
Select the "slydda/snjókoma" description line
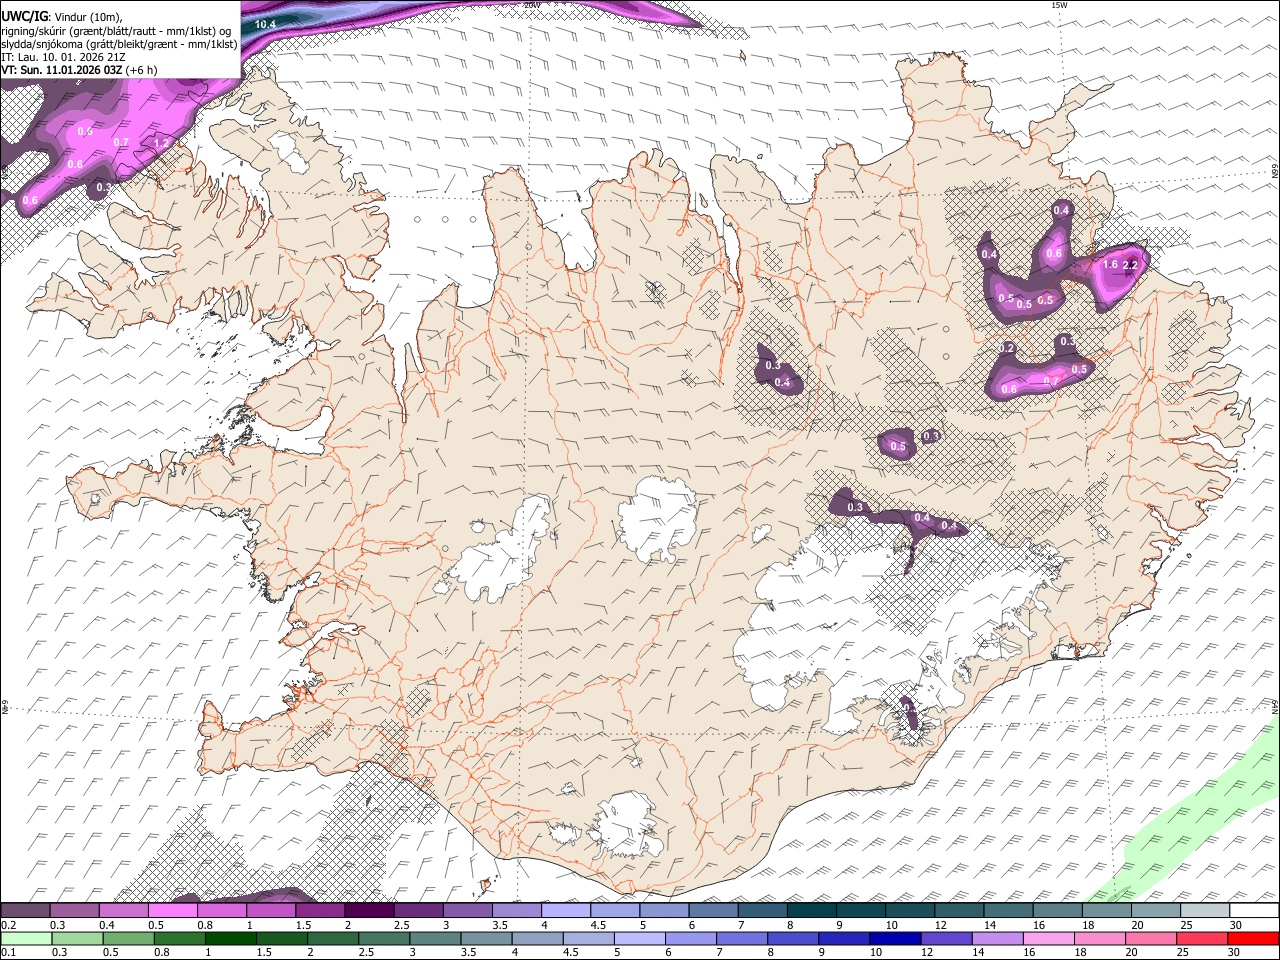point(119,44)
